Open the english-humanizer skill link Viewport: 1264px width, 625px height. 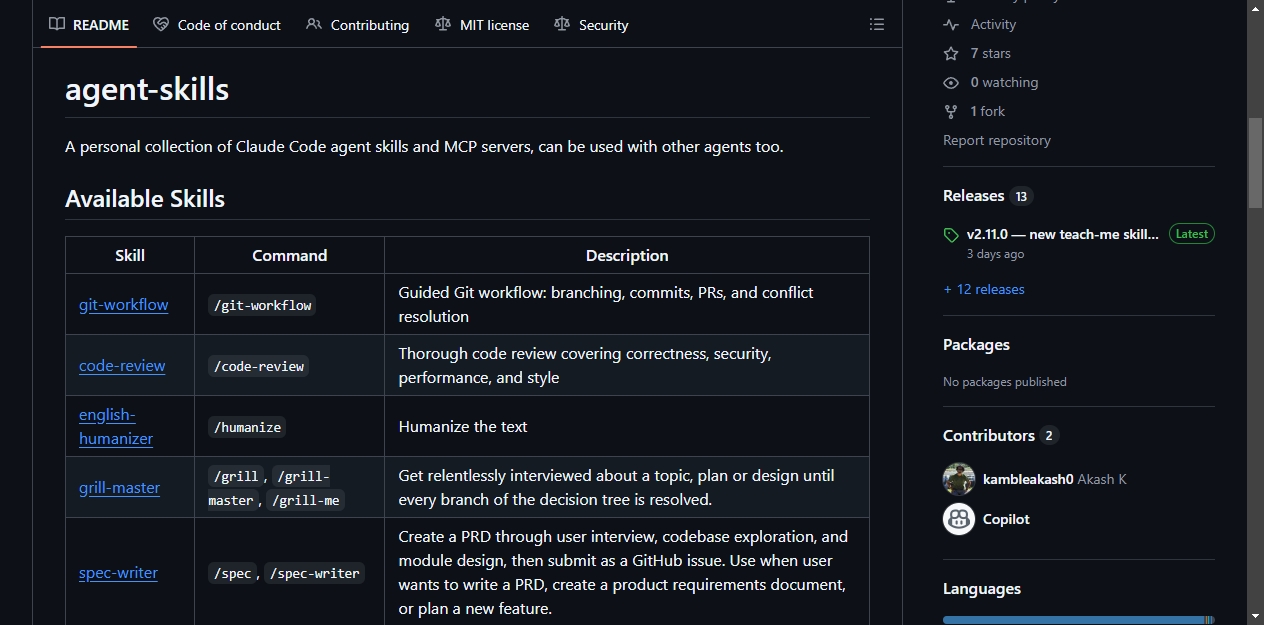point(116,426)
